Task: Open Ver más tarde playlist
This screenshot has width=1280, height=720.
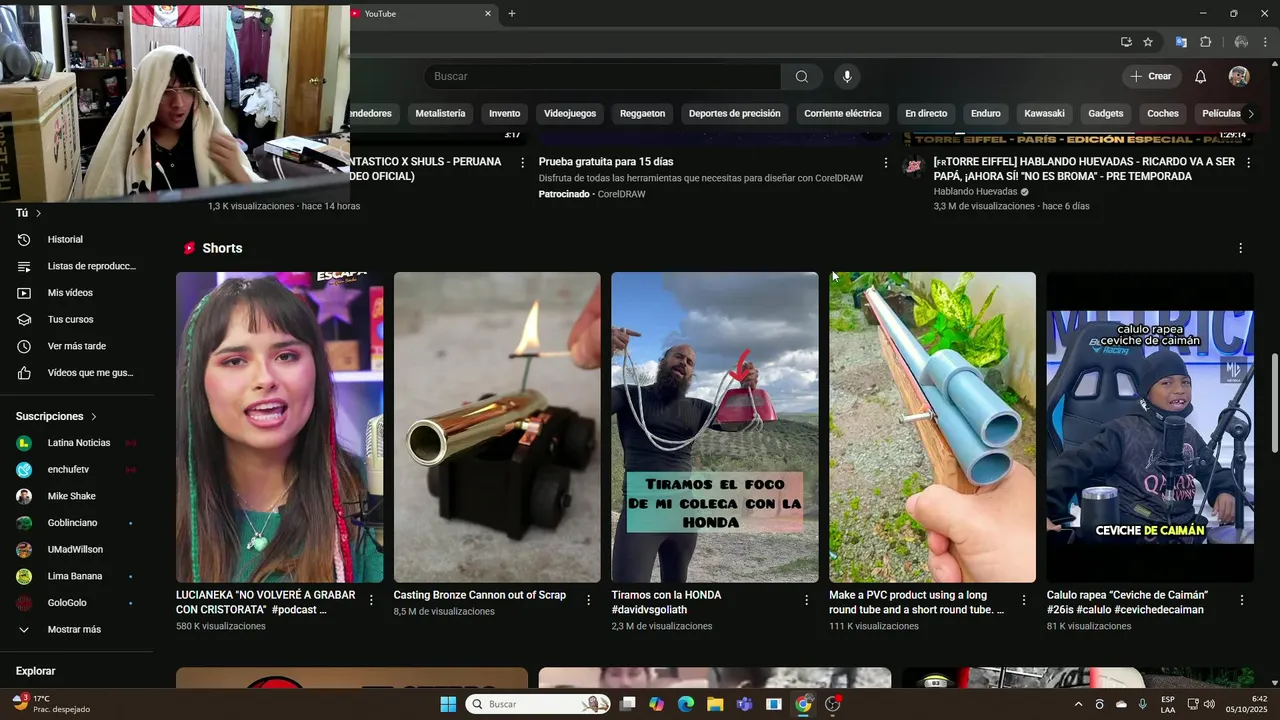Action: 78,346
